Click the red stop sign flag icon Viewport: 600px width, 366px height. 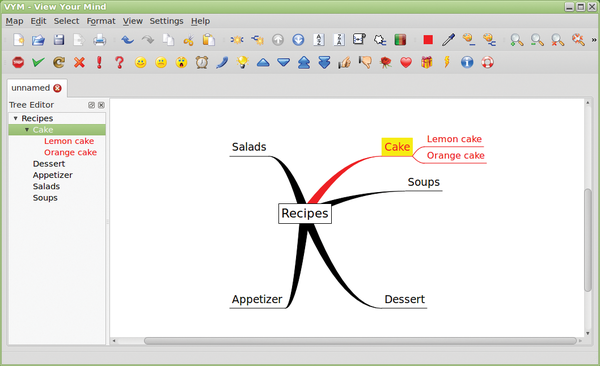point(18,62)
